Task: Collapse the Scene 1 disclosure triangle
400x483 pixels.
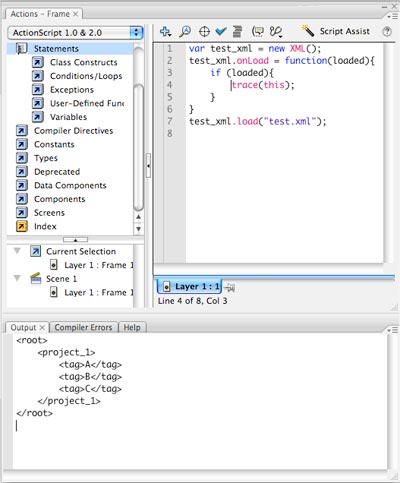Action: pos(17,278)
